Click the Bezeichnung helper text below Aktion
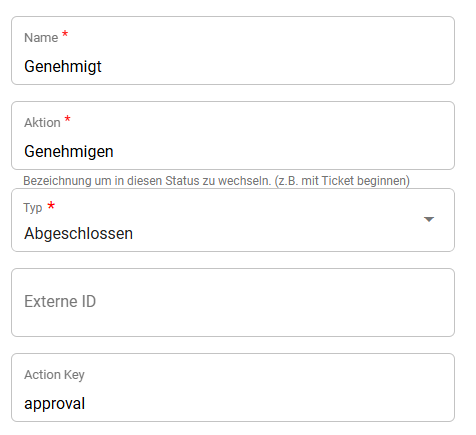Viewport: 476px width, 435px height. 216,181
